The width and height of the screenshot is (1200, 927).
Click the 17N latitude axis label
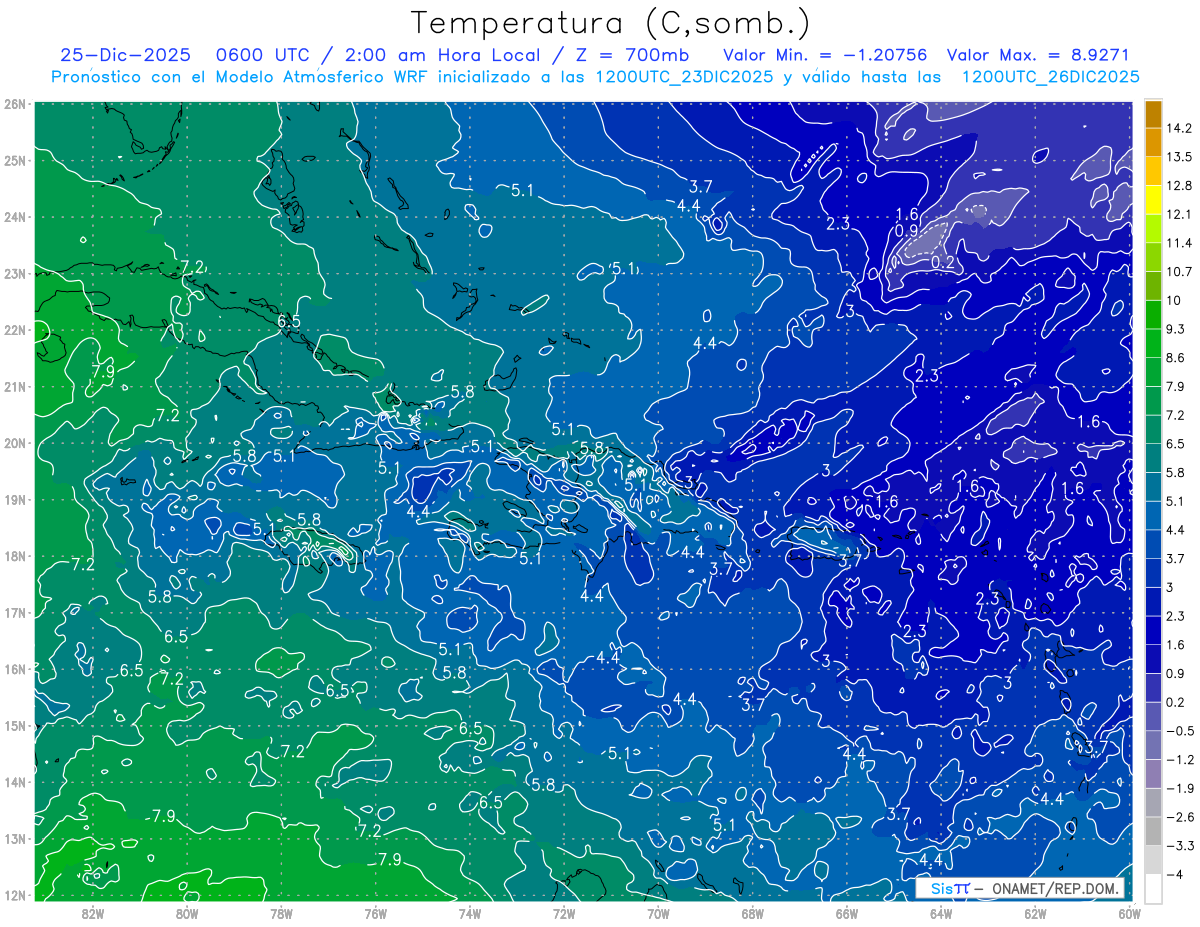coord(15,612)
